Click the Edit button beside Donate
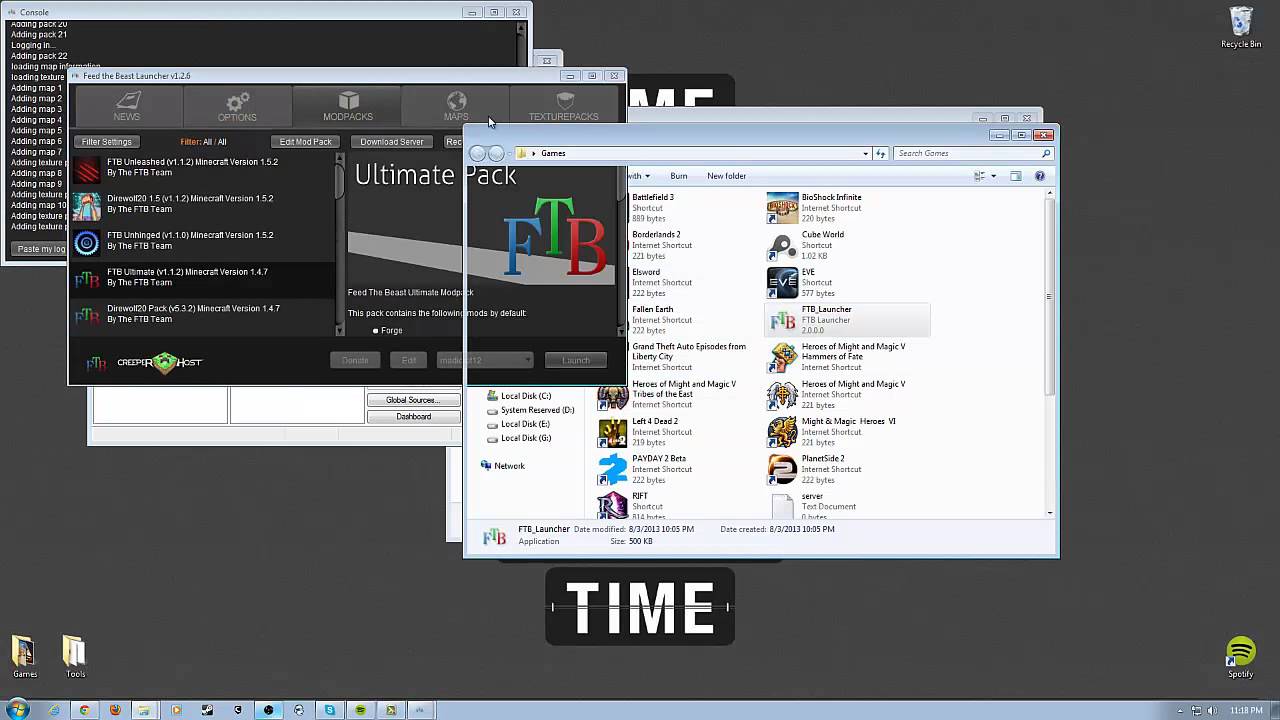The image size is (1280, 720). (x=409, y=360)
